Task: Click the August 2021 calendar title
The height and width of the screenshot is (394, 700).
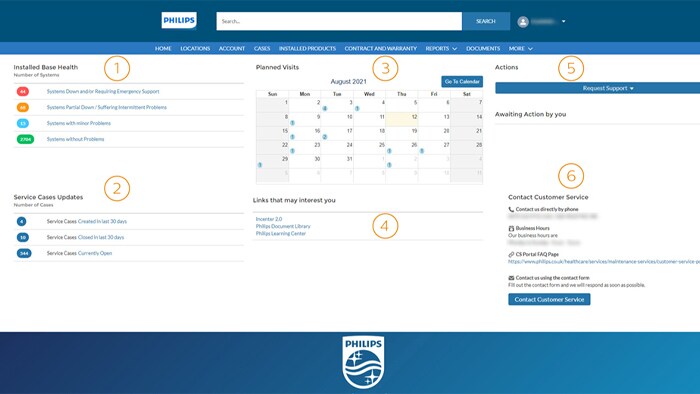Action: tap(348, 82)
